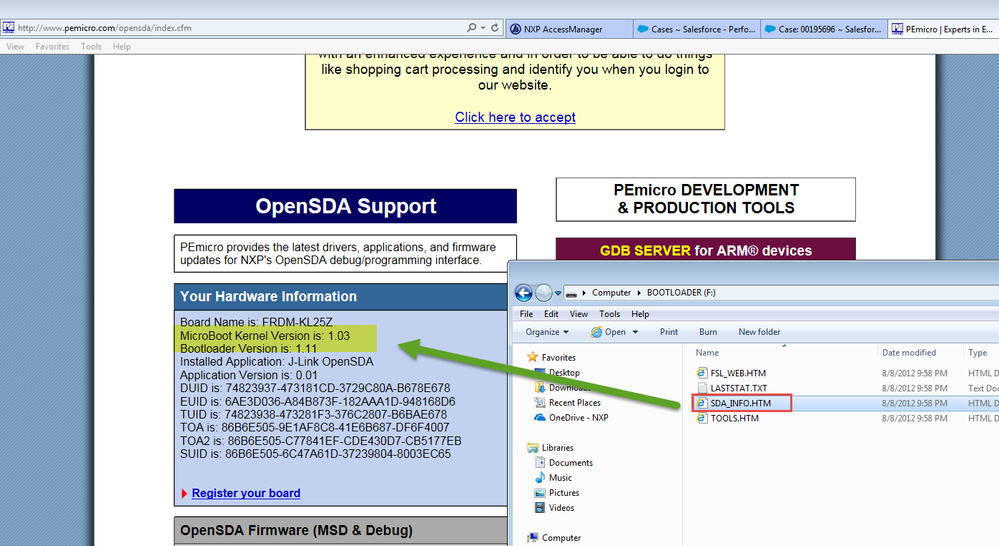This screenshot has height=546, width=999.
Task: Click the Music note icon
Action: point(540,478)
